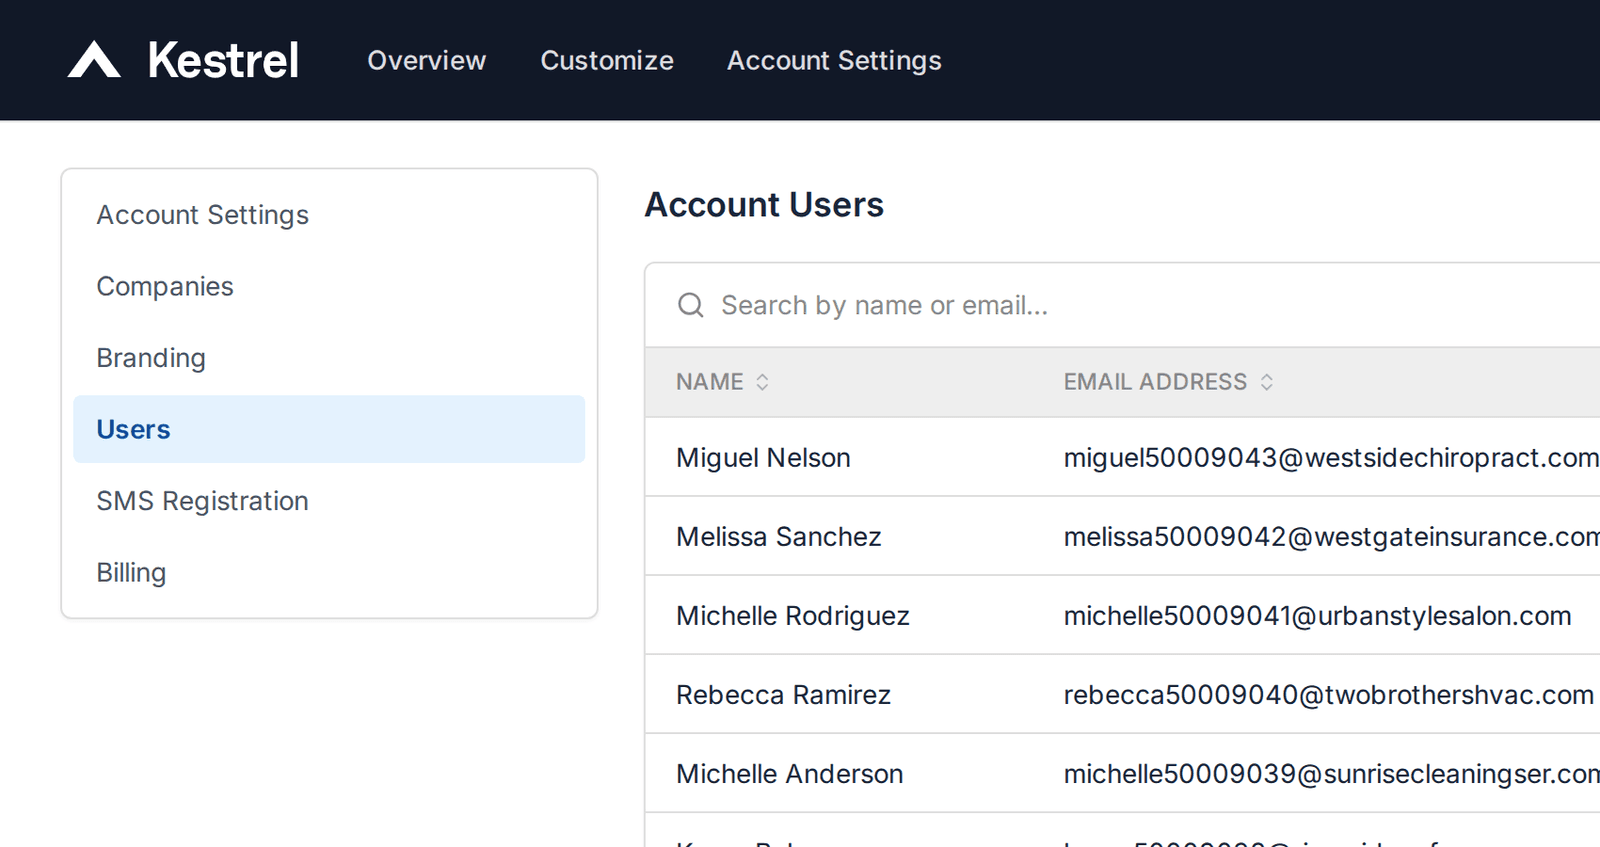Viewport: 1600px width, 847px height.
Task: Click email rebecca50009040@twobrothershvac.com
Action: coord(1328,695)
